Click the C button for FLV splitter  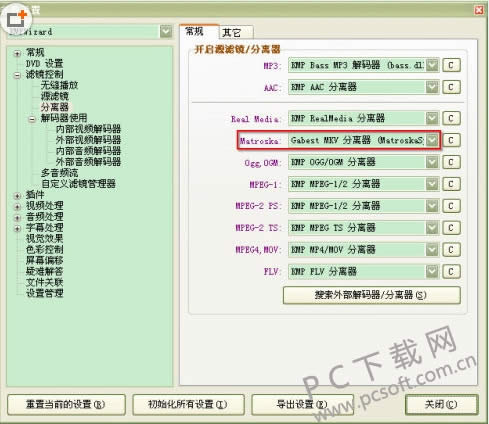click(451, 271)
